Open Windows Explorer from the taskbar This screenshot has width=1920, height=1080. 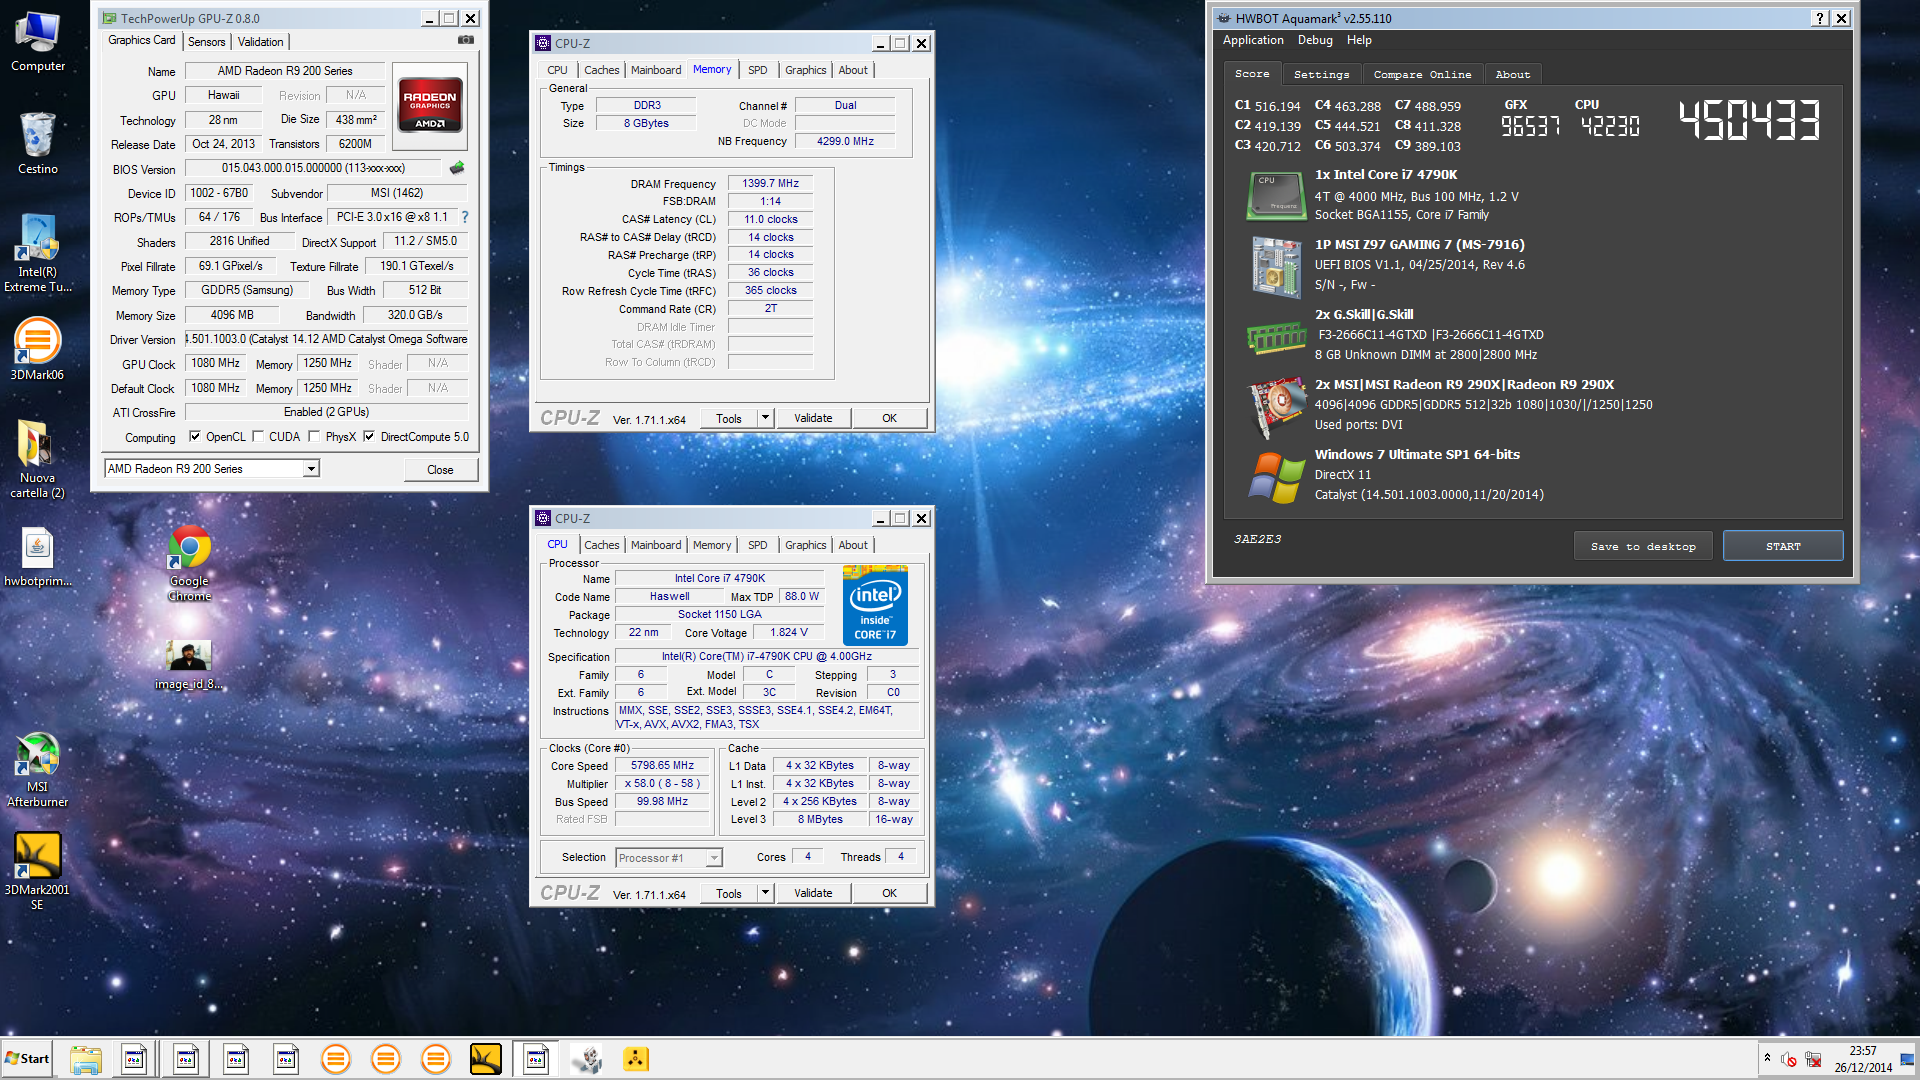pos(86,1059)
